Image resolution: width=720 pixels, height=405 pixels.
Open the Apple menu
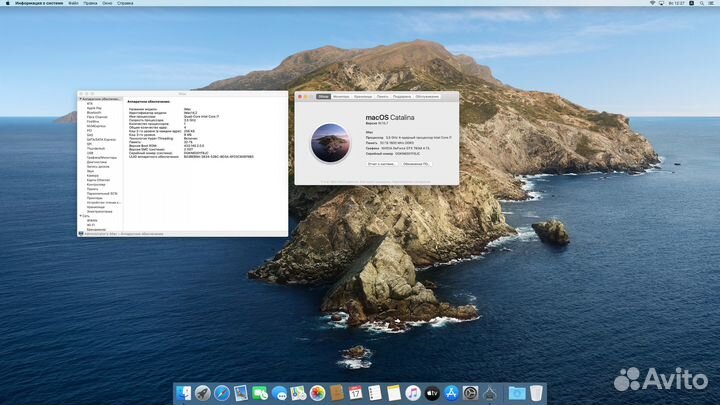pyautogui.click(x=7, y=3)
